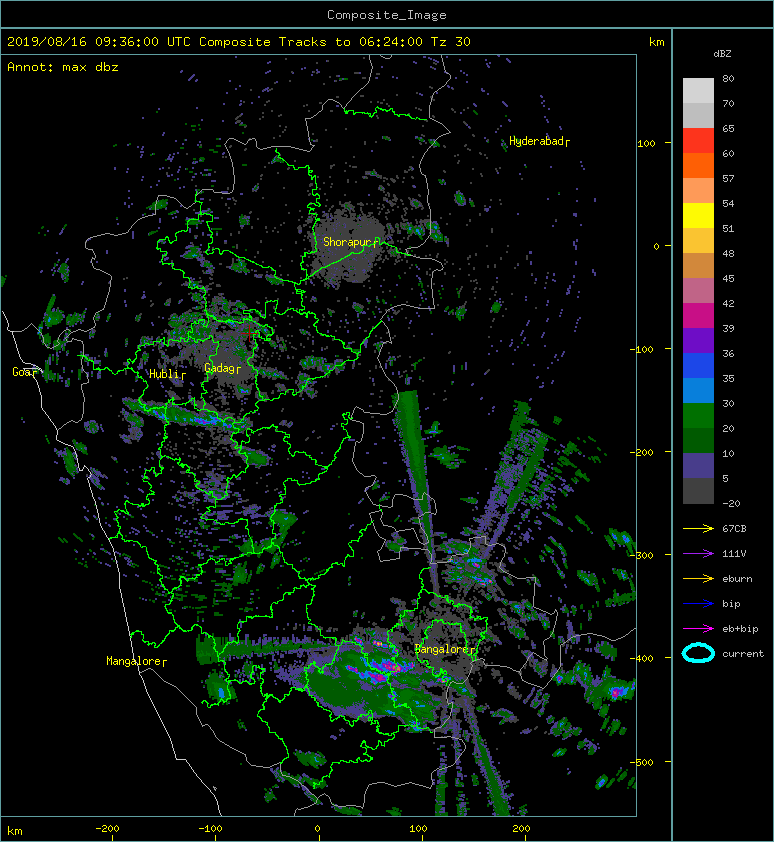Click the 0 km horizontal axis tick label
This screenshot has width=774, height=842.
pyautogui.click(x=317, y=829)
